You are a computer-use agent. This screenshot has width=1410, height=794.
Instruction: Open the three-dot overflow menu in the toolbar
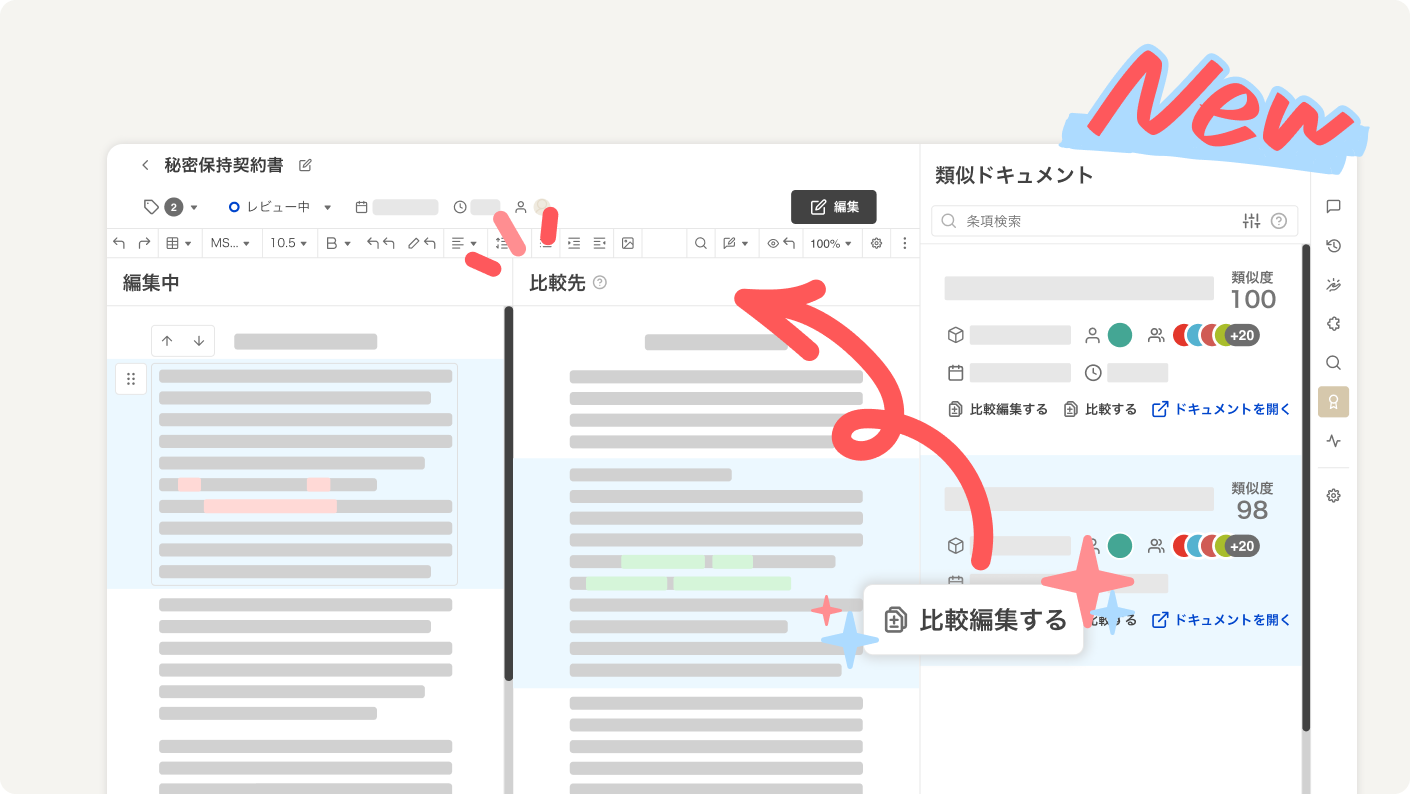coord(904,242)
